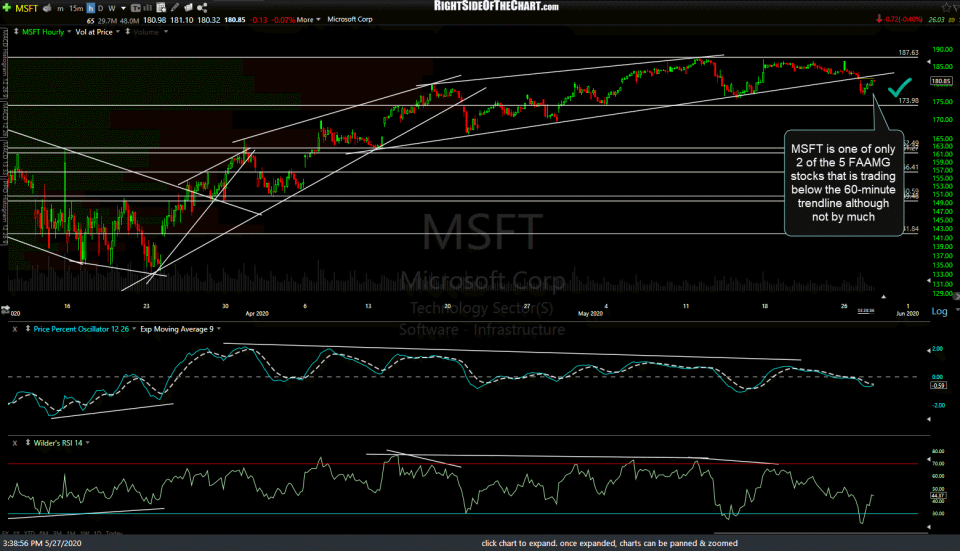The image size is (960, 551).
Task: Click the MSFT ticker symbol field
Action: point(27,9)
